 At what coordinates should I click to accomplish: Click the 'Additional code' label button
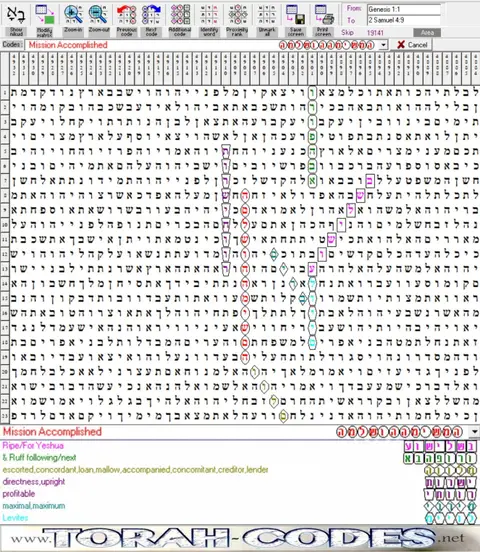[180, 32]
